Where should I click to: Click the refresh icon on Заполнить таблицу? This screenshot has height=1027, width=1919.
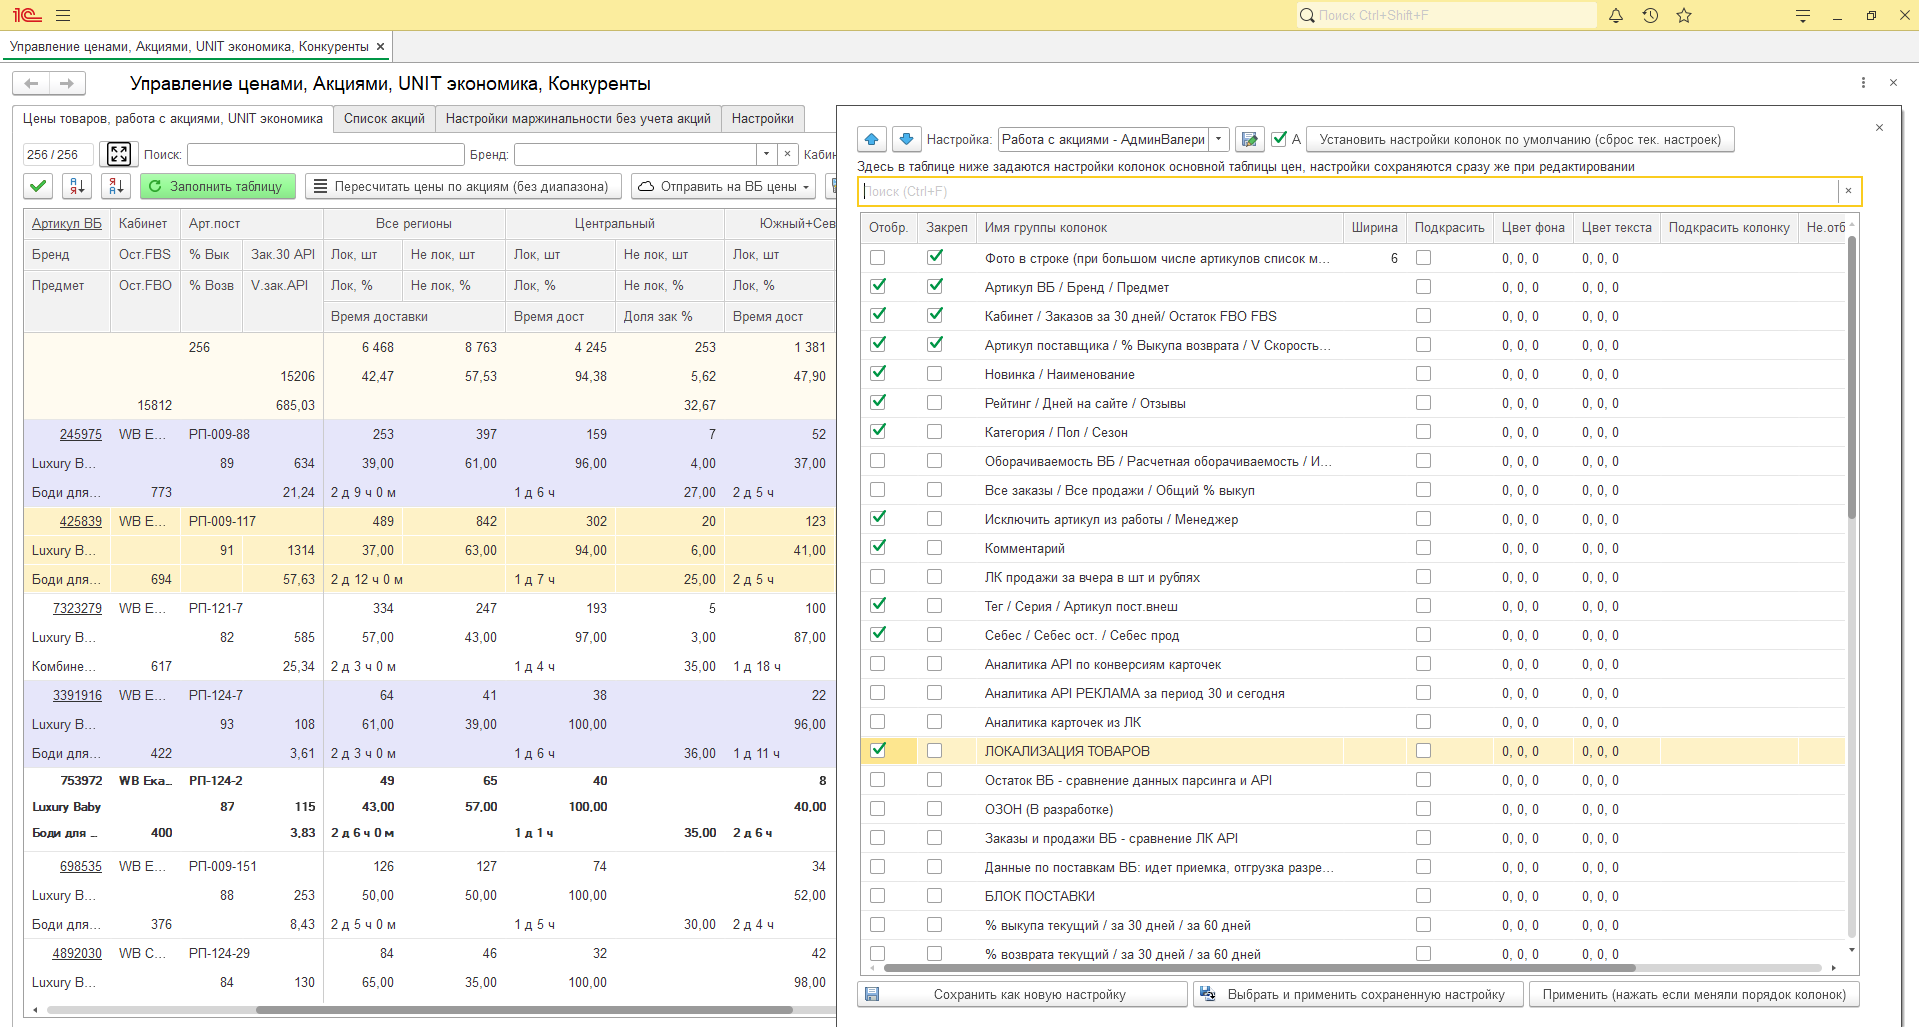click(155, 186)
